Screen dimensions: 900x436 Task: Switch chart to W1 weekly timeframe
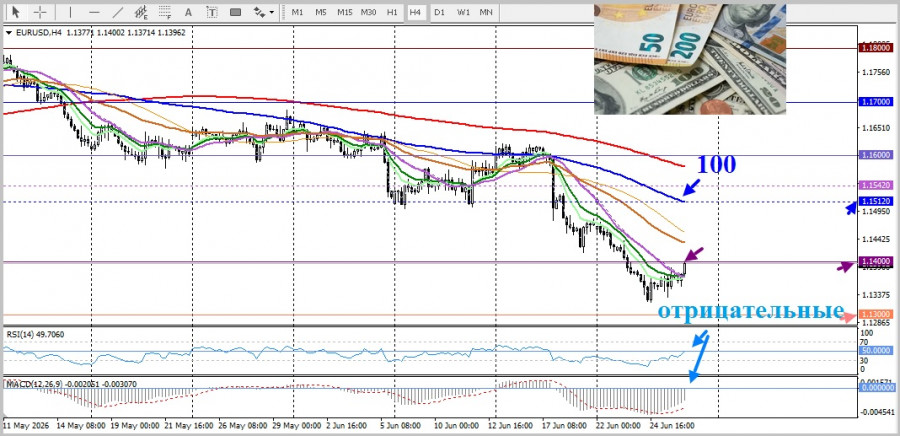click(463, 12)
